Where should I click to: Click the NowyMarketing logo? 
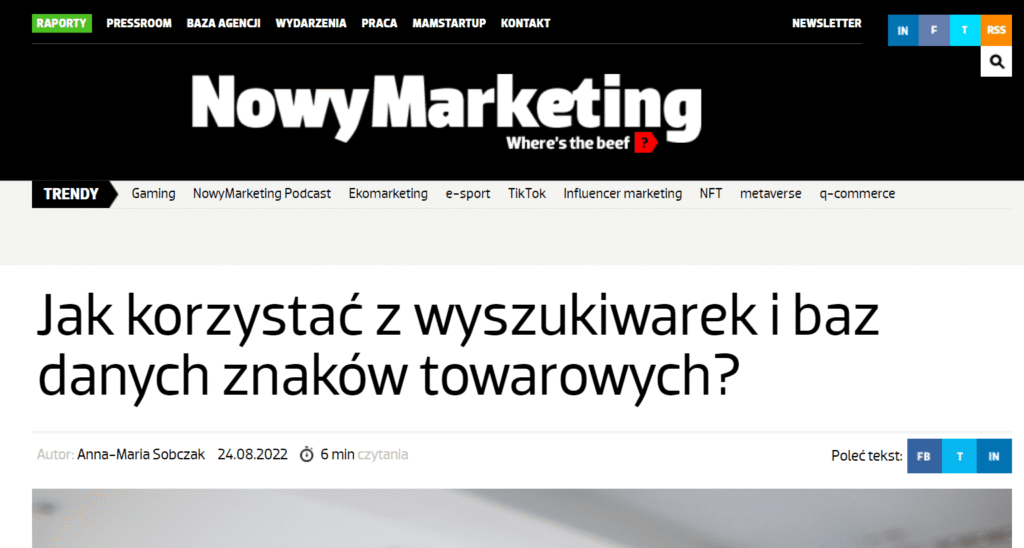pos(447,111)
